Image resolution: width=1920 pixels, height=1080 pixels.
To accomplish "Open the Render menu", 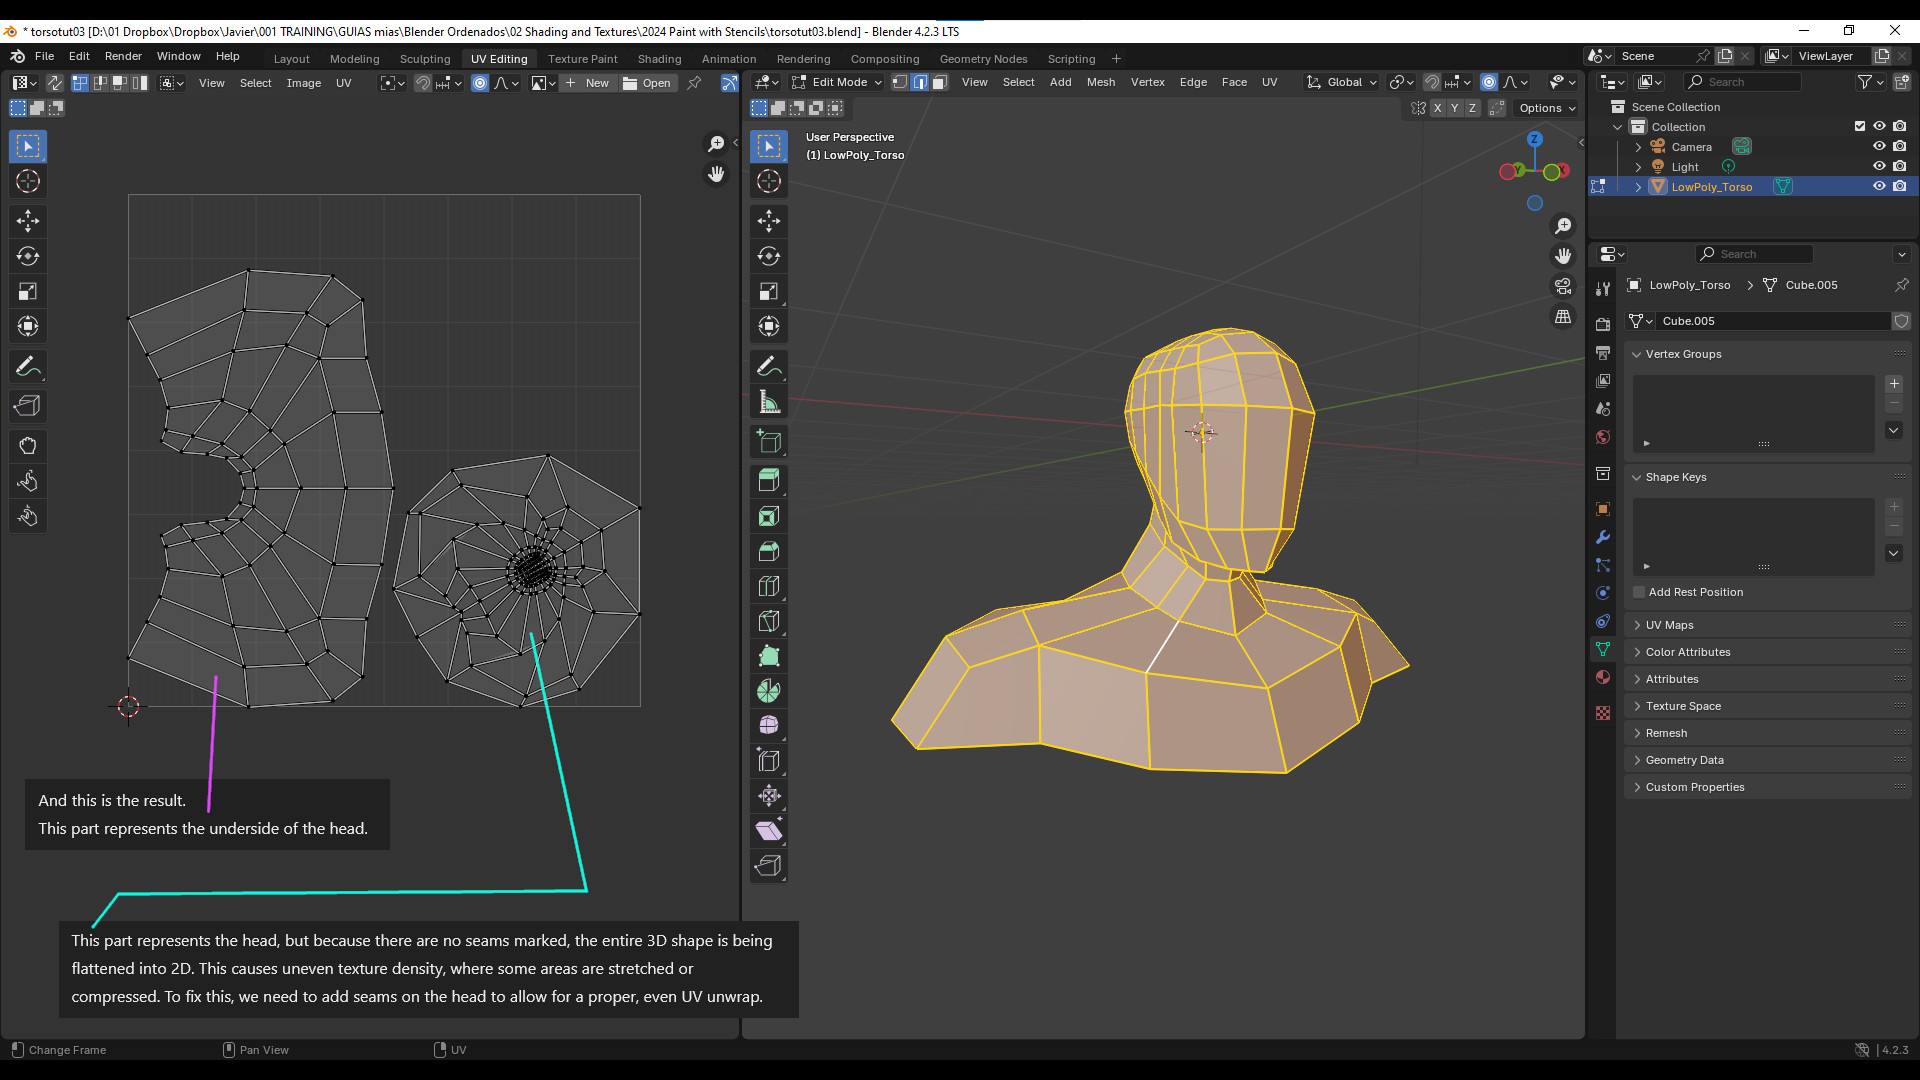I will pos(123,56).
